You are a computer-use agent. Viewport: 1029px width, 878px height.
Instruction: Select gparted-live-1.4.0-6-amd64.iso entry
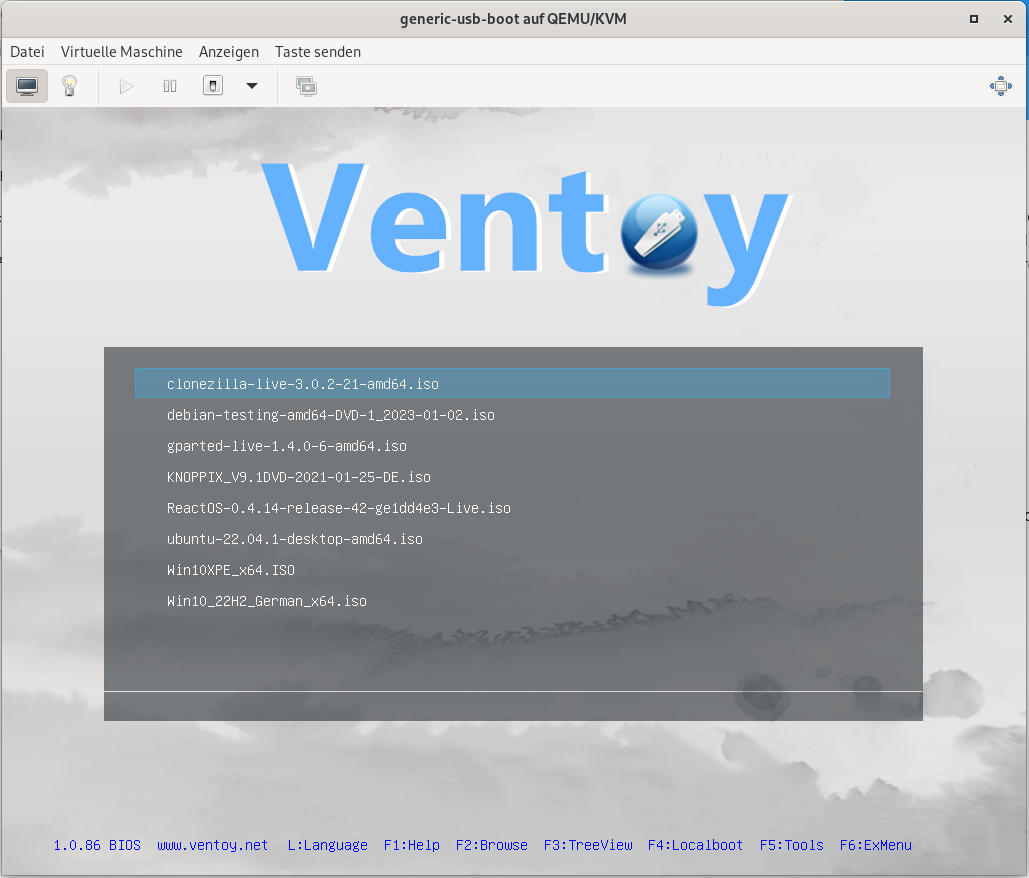(x=286, y=446)
